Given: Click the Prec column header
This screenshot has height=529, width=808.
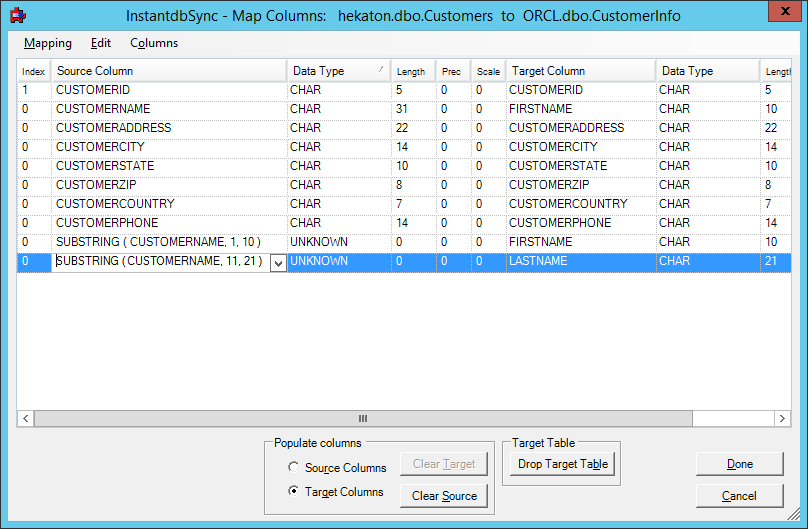Looking at the screenshot, I should 454,71.
